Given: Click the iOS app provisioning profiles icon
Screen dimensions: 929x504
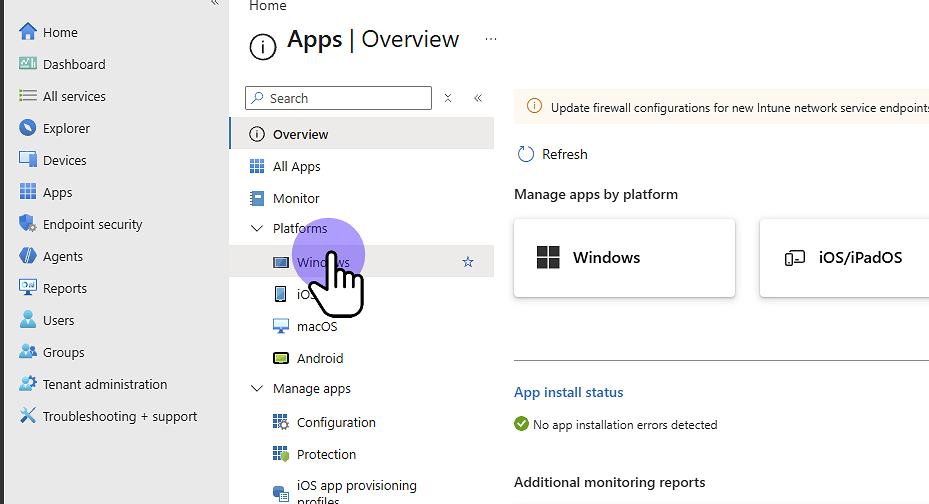Looking at the screenshot, I should tap(280, 492).
